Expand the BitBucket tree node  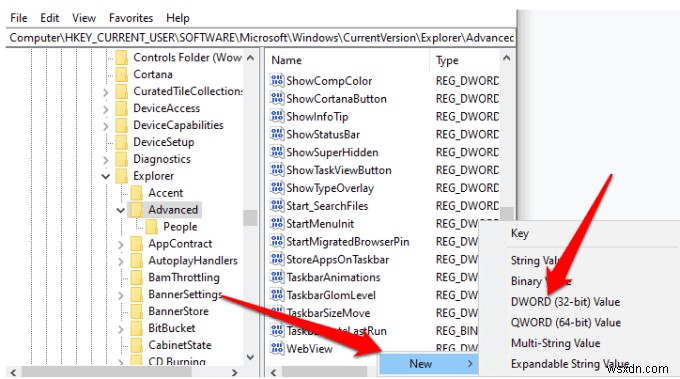121,329
